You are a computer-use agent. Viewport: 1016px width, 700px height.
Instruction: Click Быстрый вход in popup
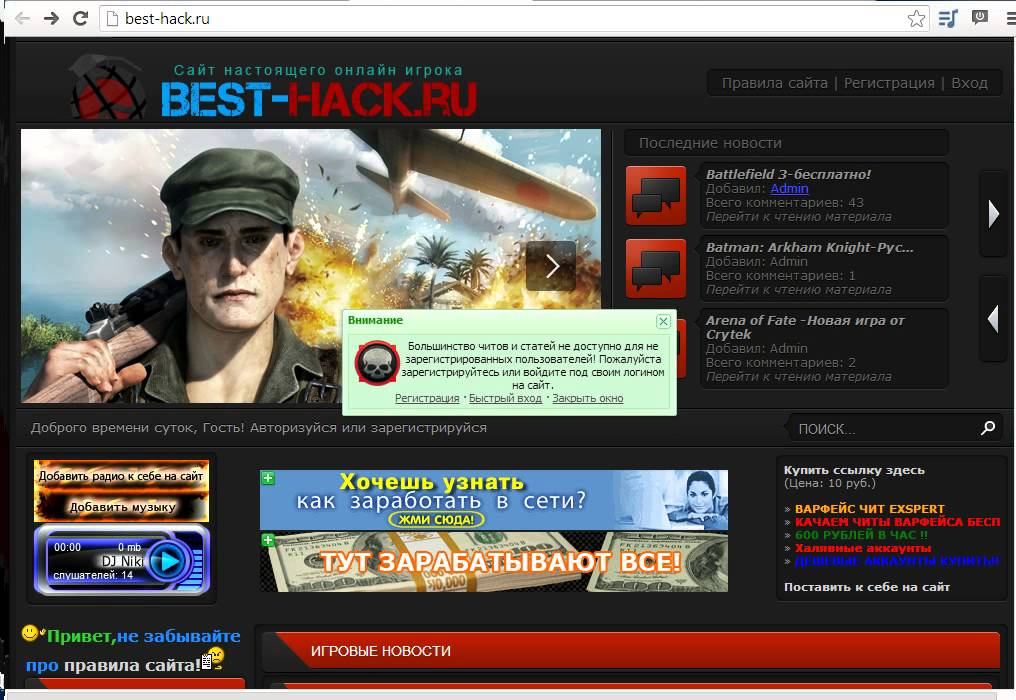pos(505,399)
